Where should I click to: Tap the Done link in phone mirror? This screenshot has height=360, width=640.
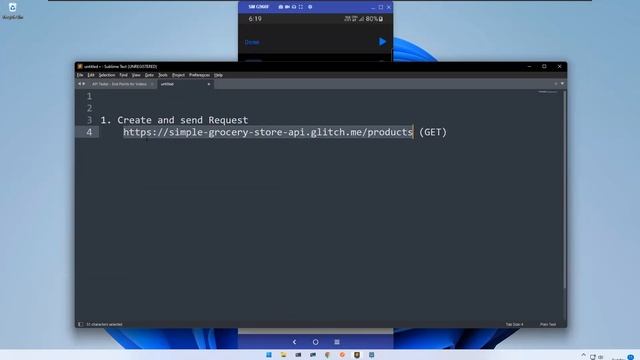click(x=252, y=42)
